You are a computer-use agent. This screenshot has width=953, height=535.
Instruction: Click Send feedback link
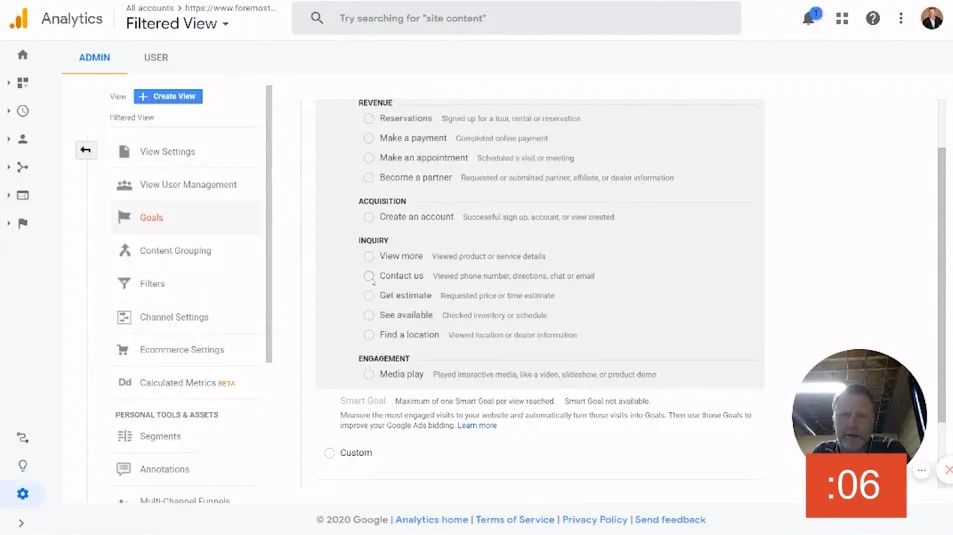coord(670,520)
